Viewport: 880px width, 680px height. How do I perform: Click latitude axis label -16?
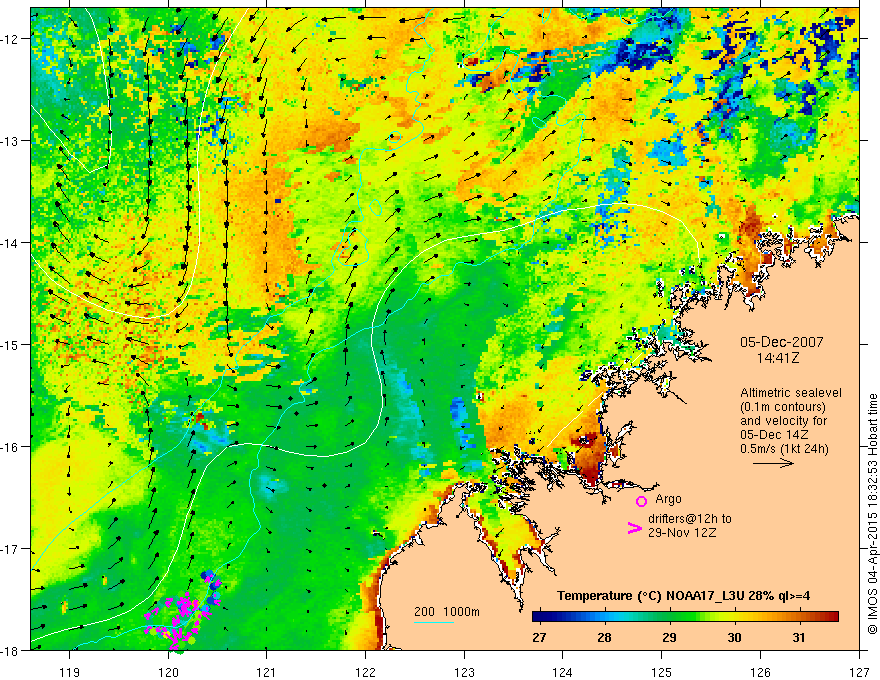click(11, 447)
